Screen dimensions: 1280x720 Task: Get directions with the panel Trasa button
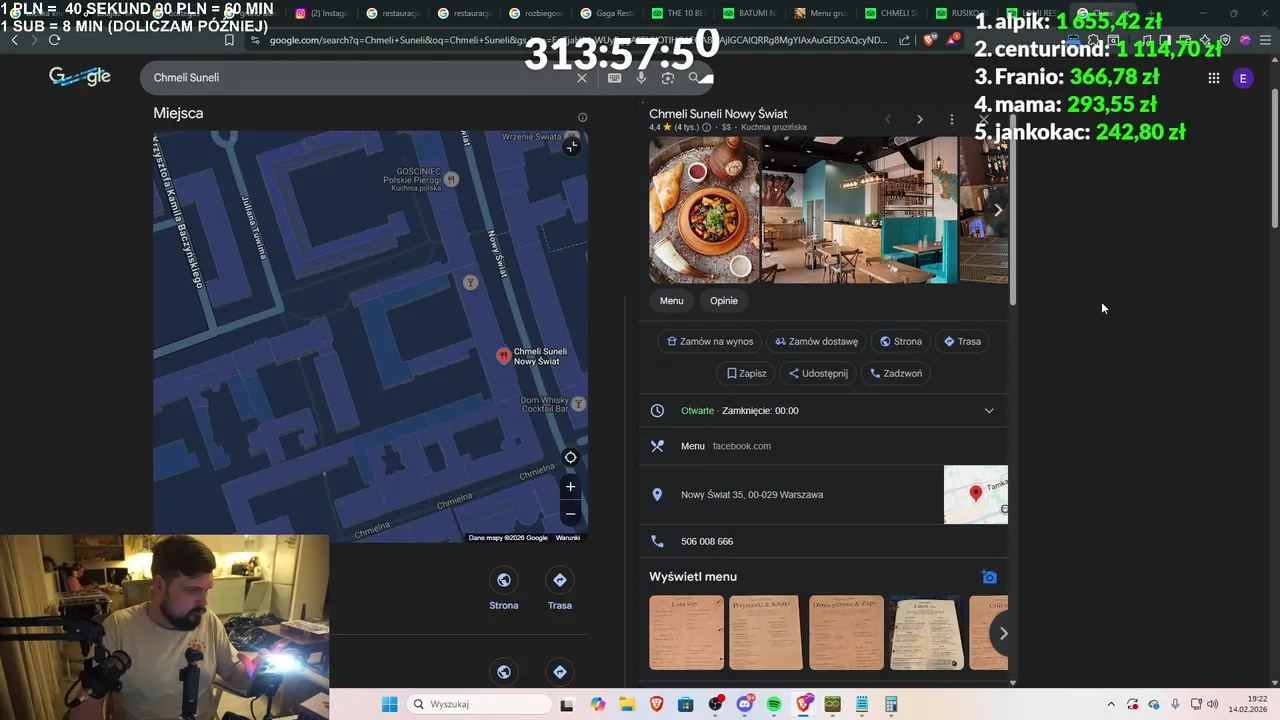[x=963, y=341]
